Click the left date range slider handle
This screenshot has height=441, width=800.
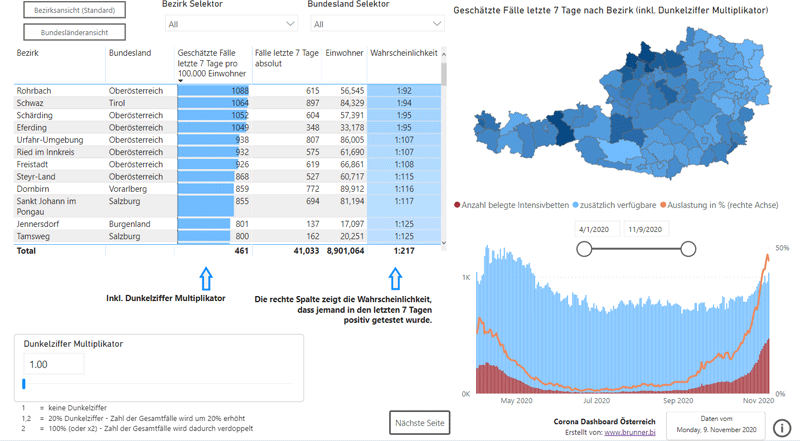pos(584,249)
